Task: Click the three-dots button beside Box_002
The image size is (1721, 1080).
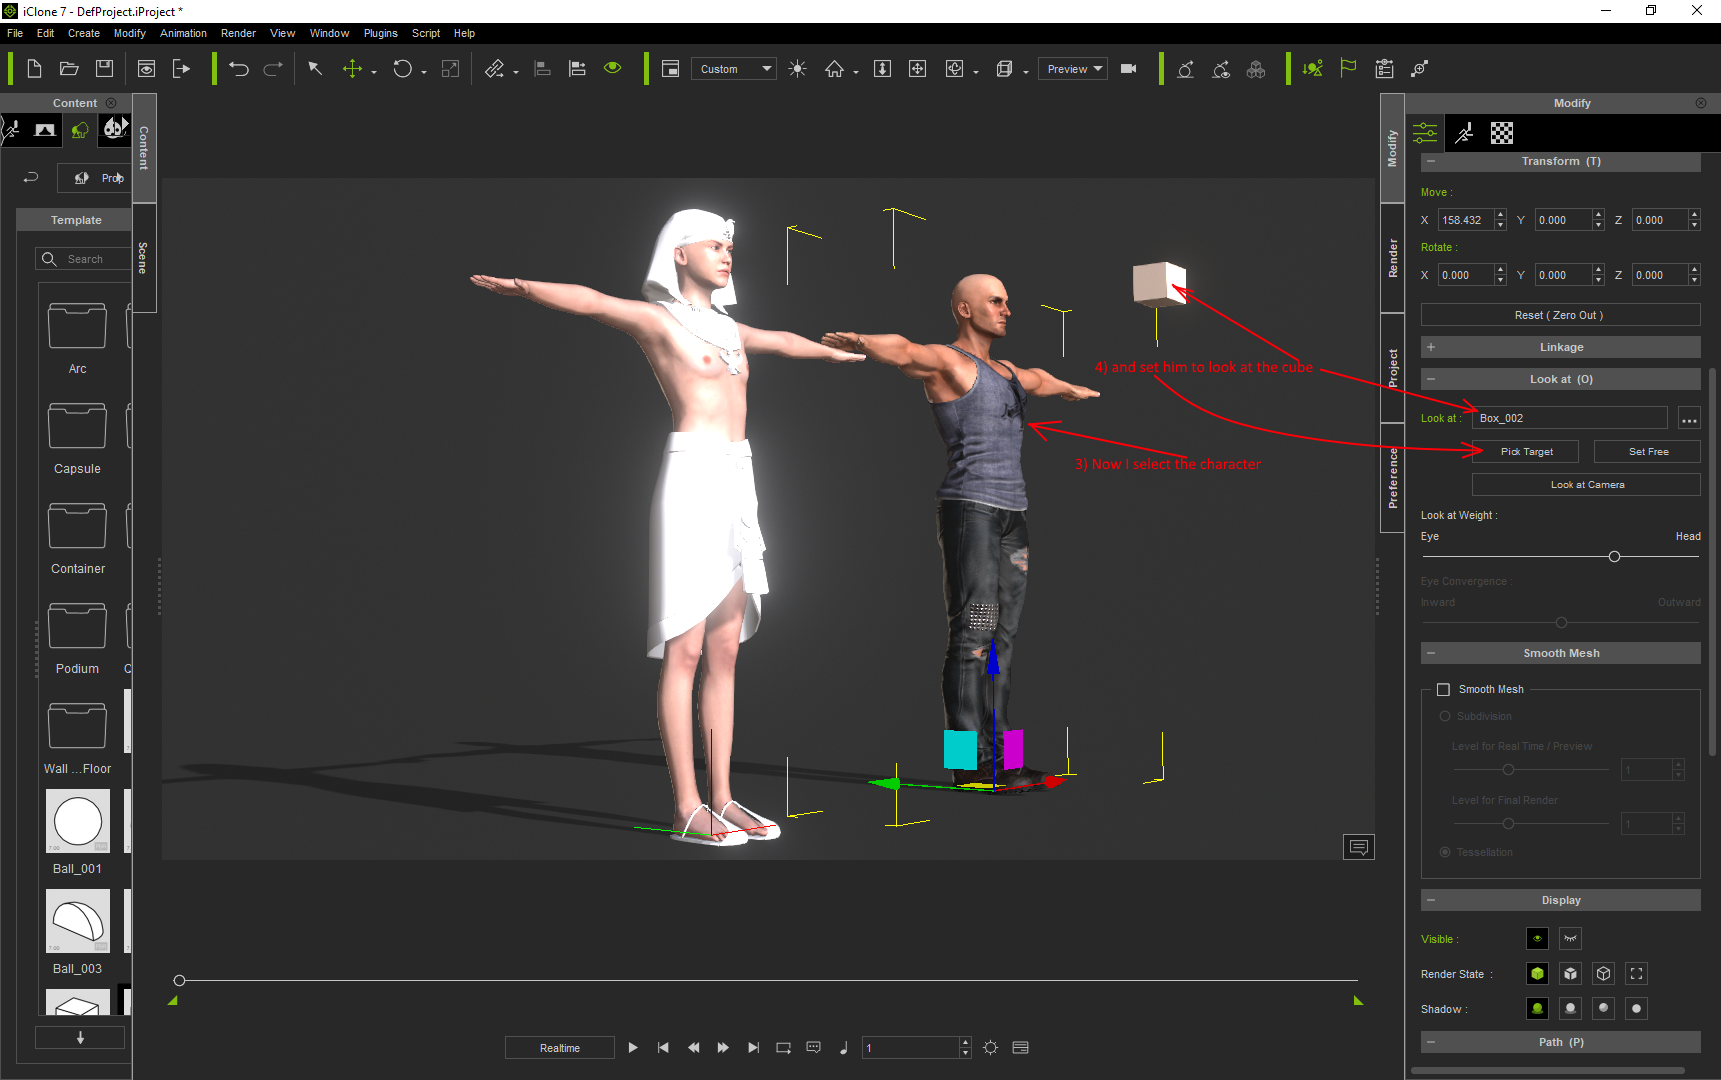Action: click(x=1689, y=419)
